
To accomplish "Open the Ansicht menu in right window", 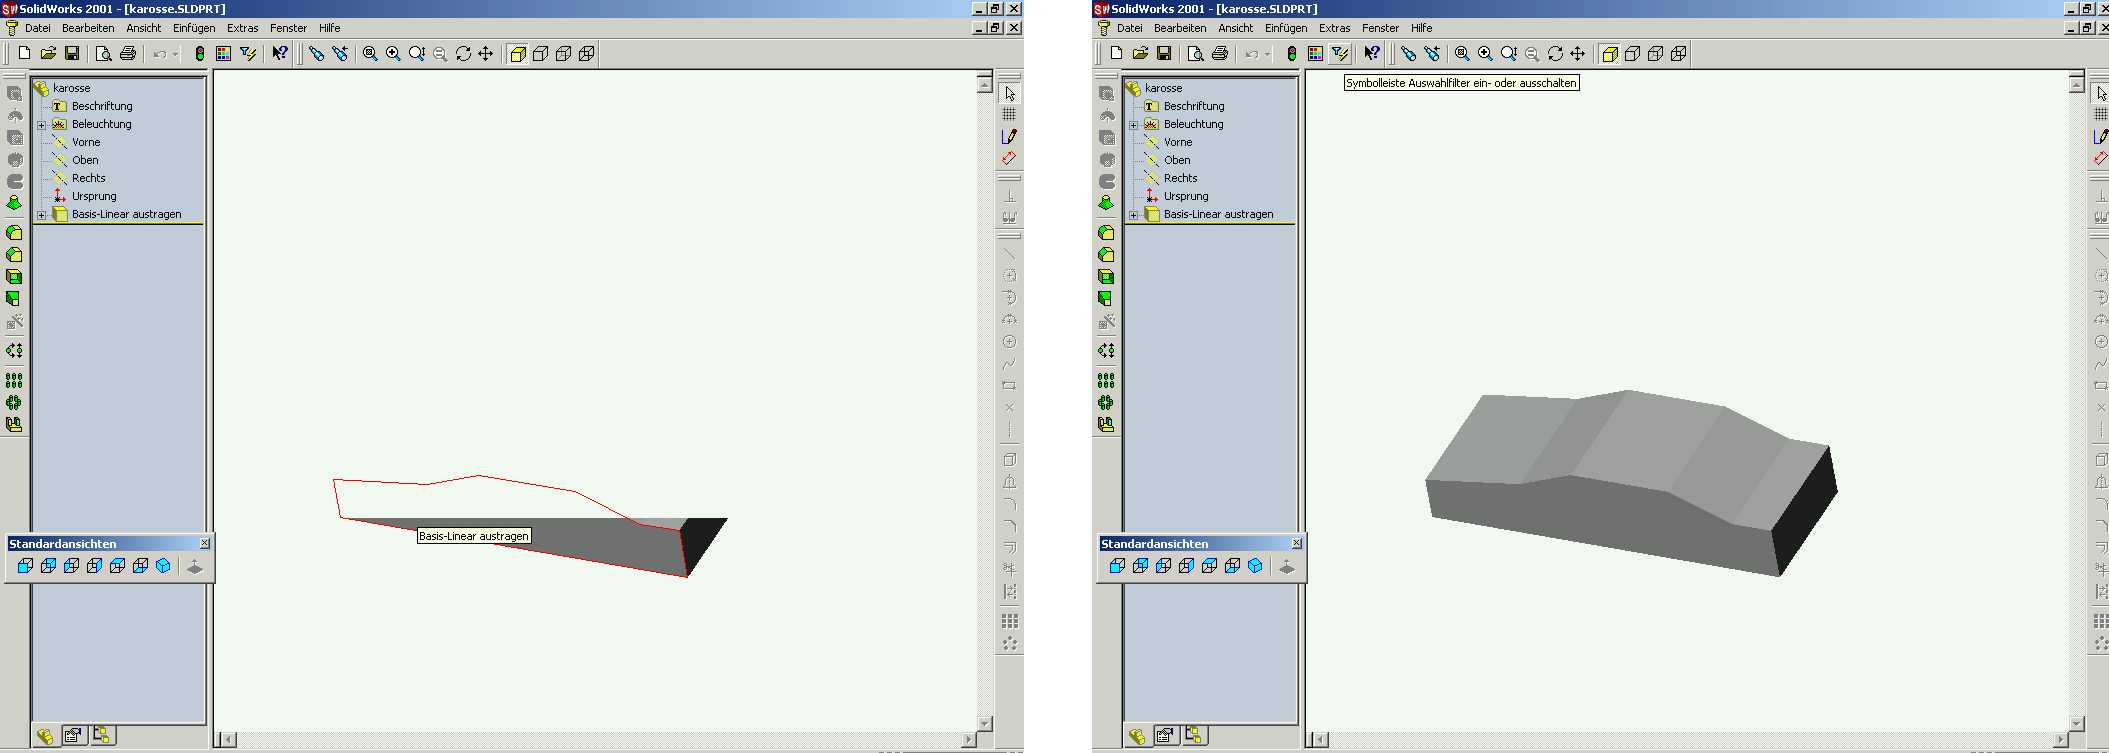I will 1236,28.
